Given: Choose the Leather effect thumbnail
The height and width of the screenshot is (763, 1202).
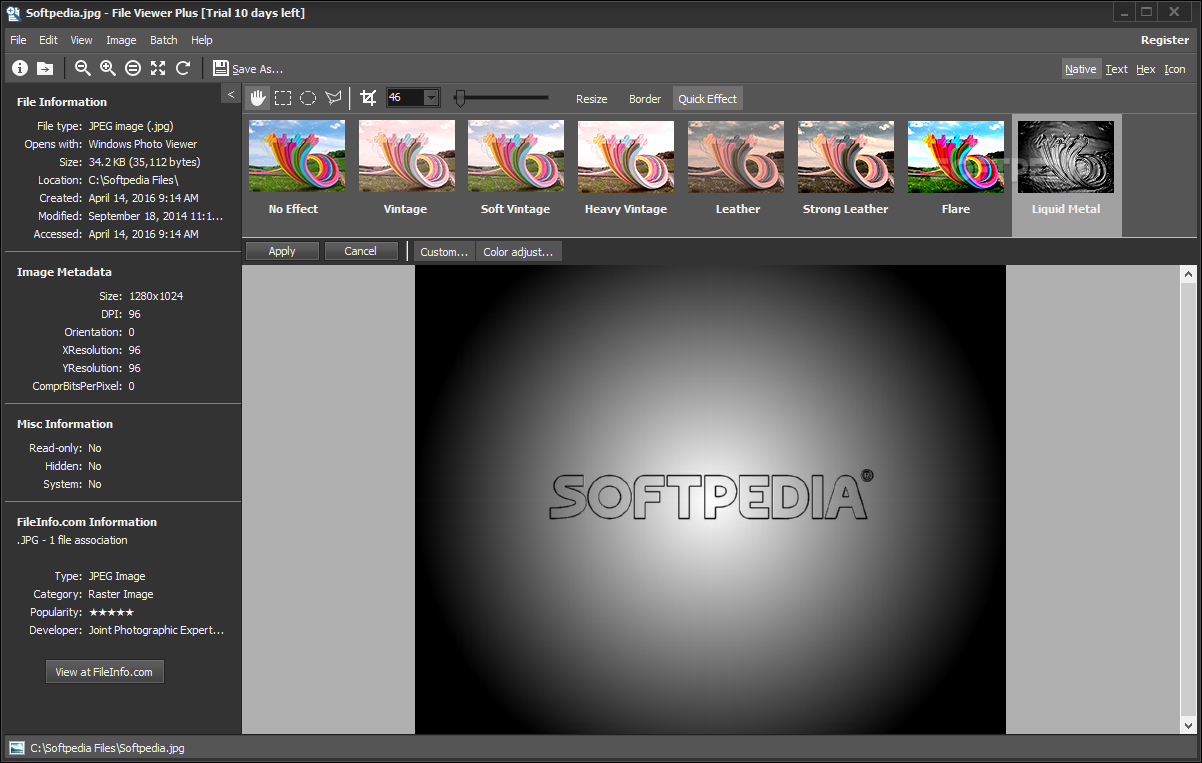Looking at the screenshot, I should pyautogui.click(x=736, y=156).
